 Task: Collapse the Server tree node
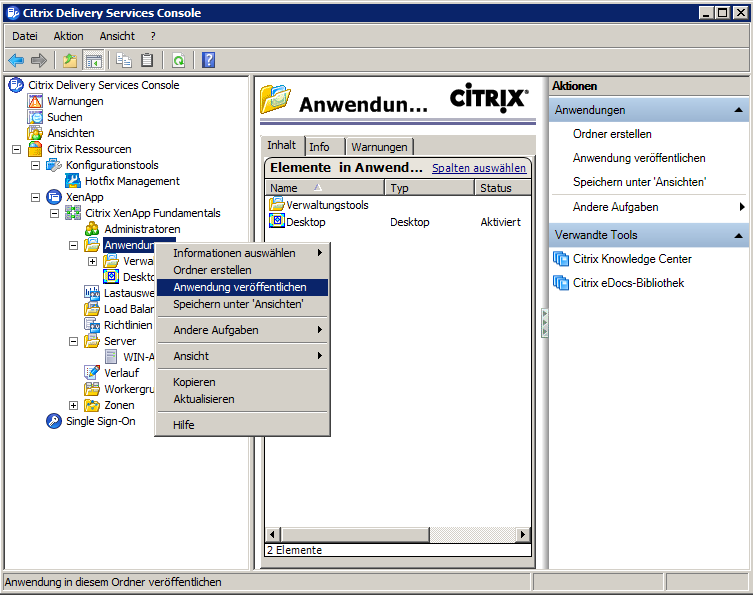point(73,341)
